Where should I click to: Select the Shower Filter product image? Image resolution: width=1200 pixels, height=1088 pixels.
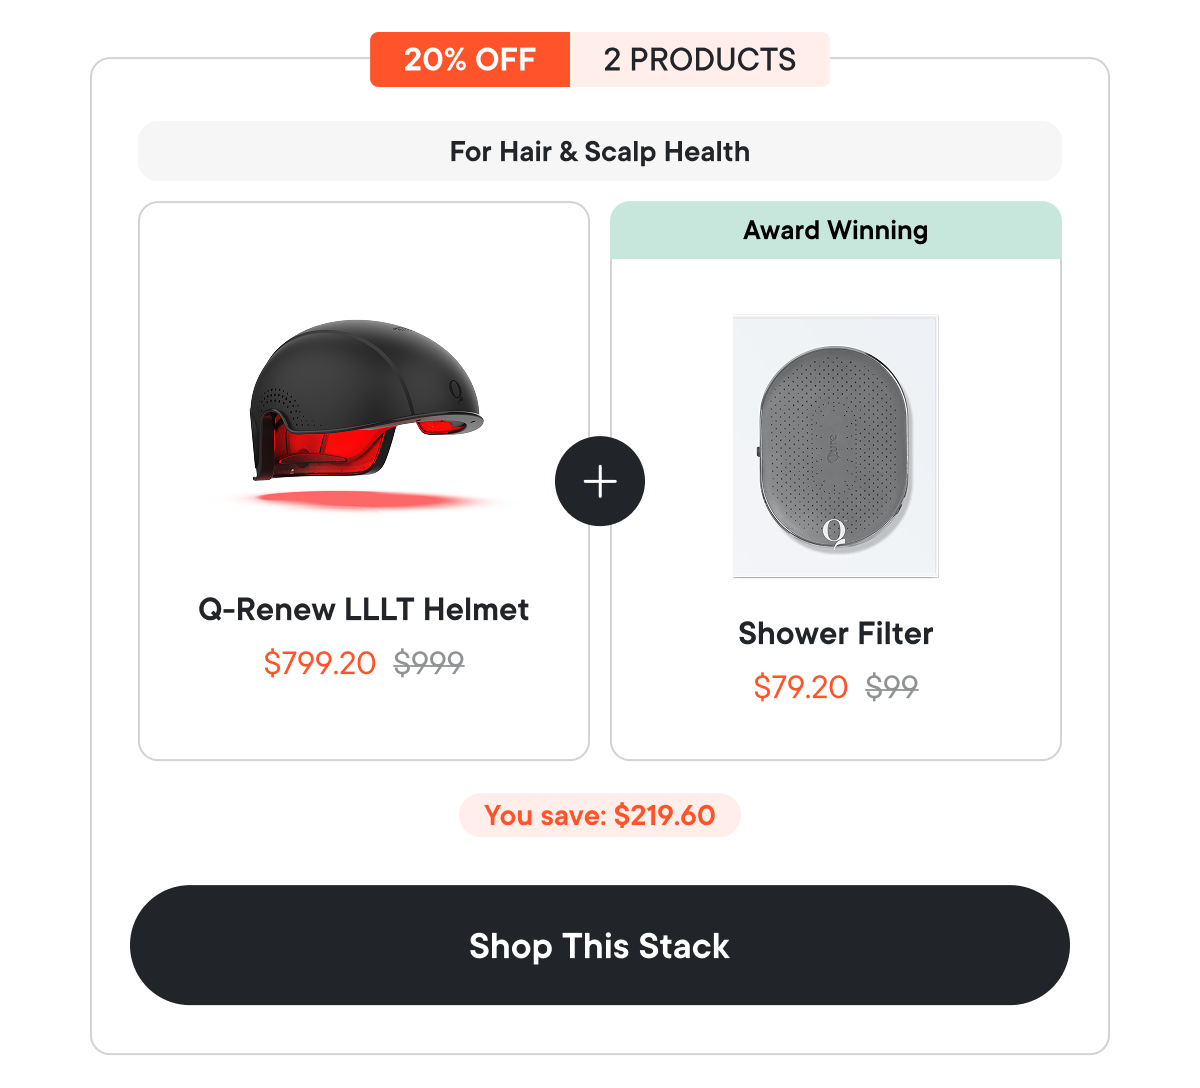coord(836,445)
